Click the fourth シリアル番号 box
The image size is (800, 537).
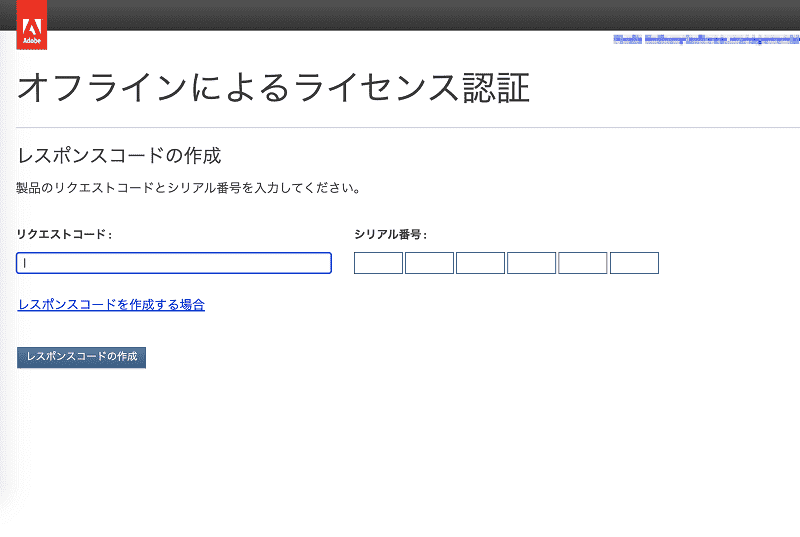(x=532, y=263)
